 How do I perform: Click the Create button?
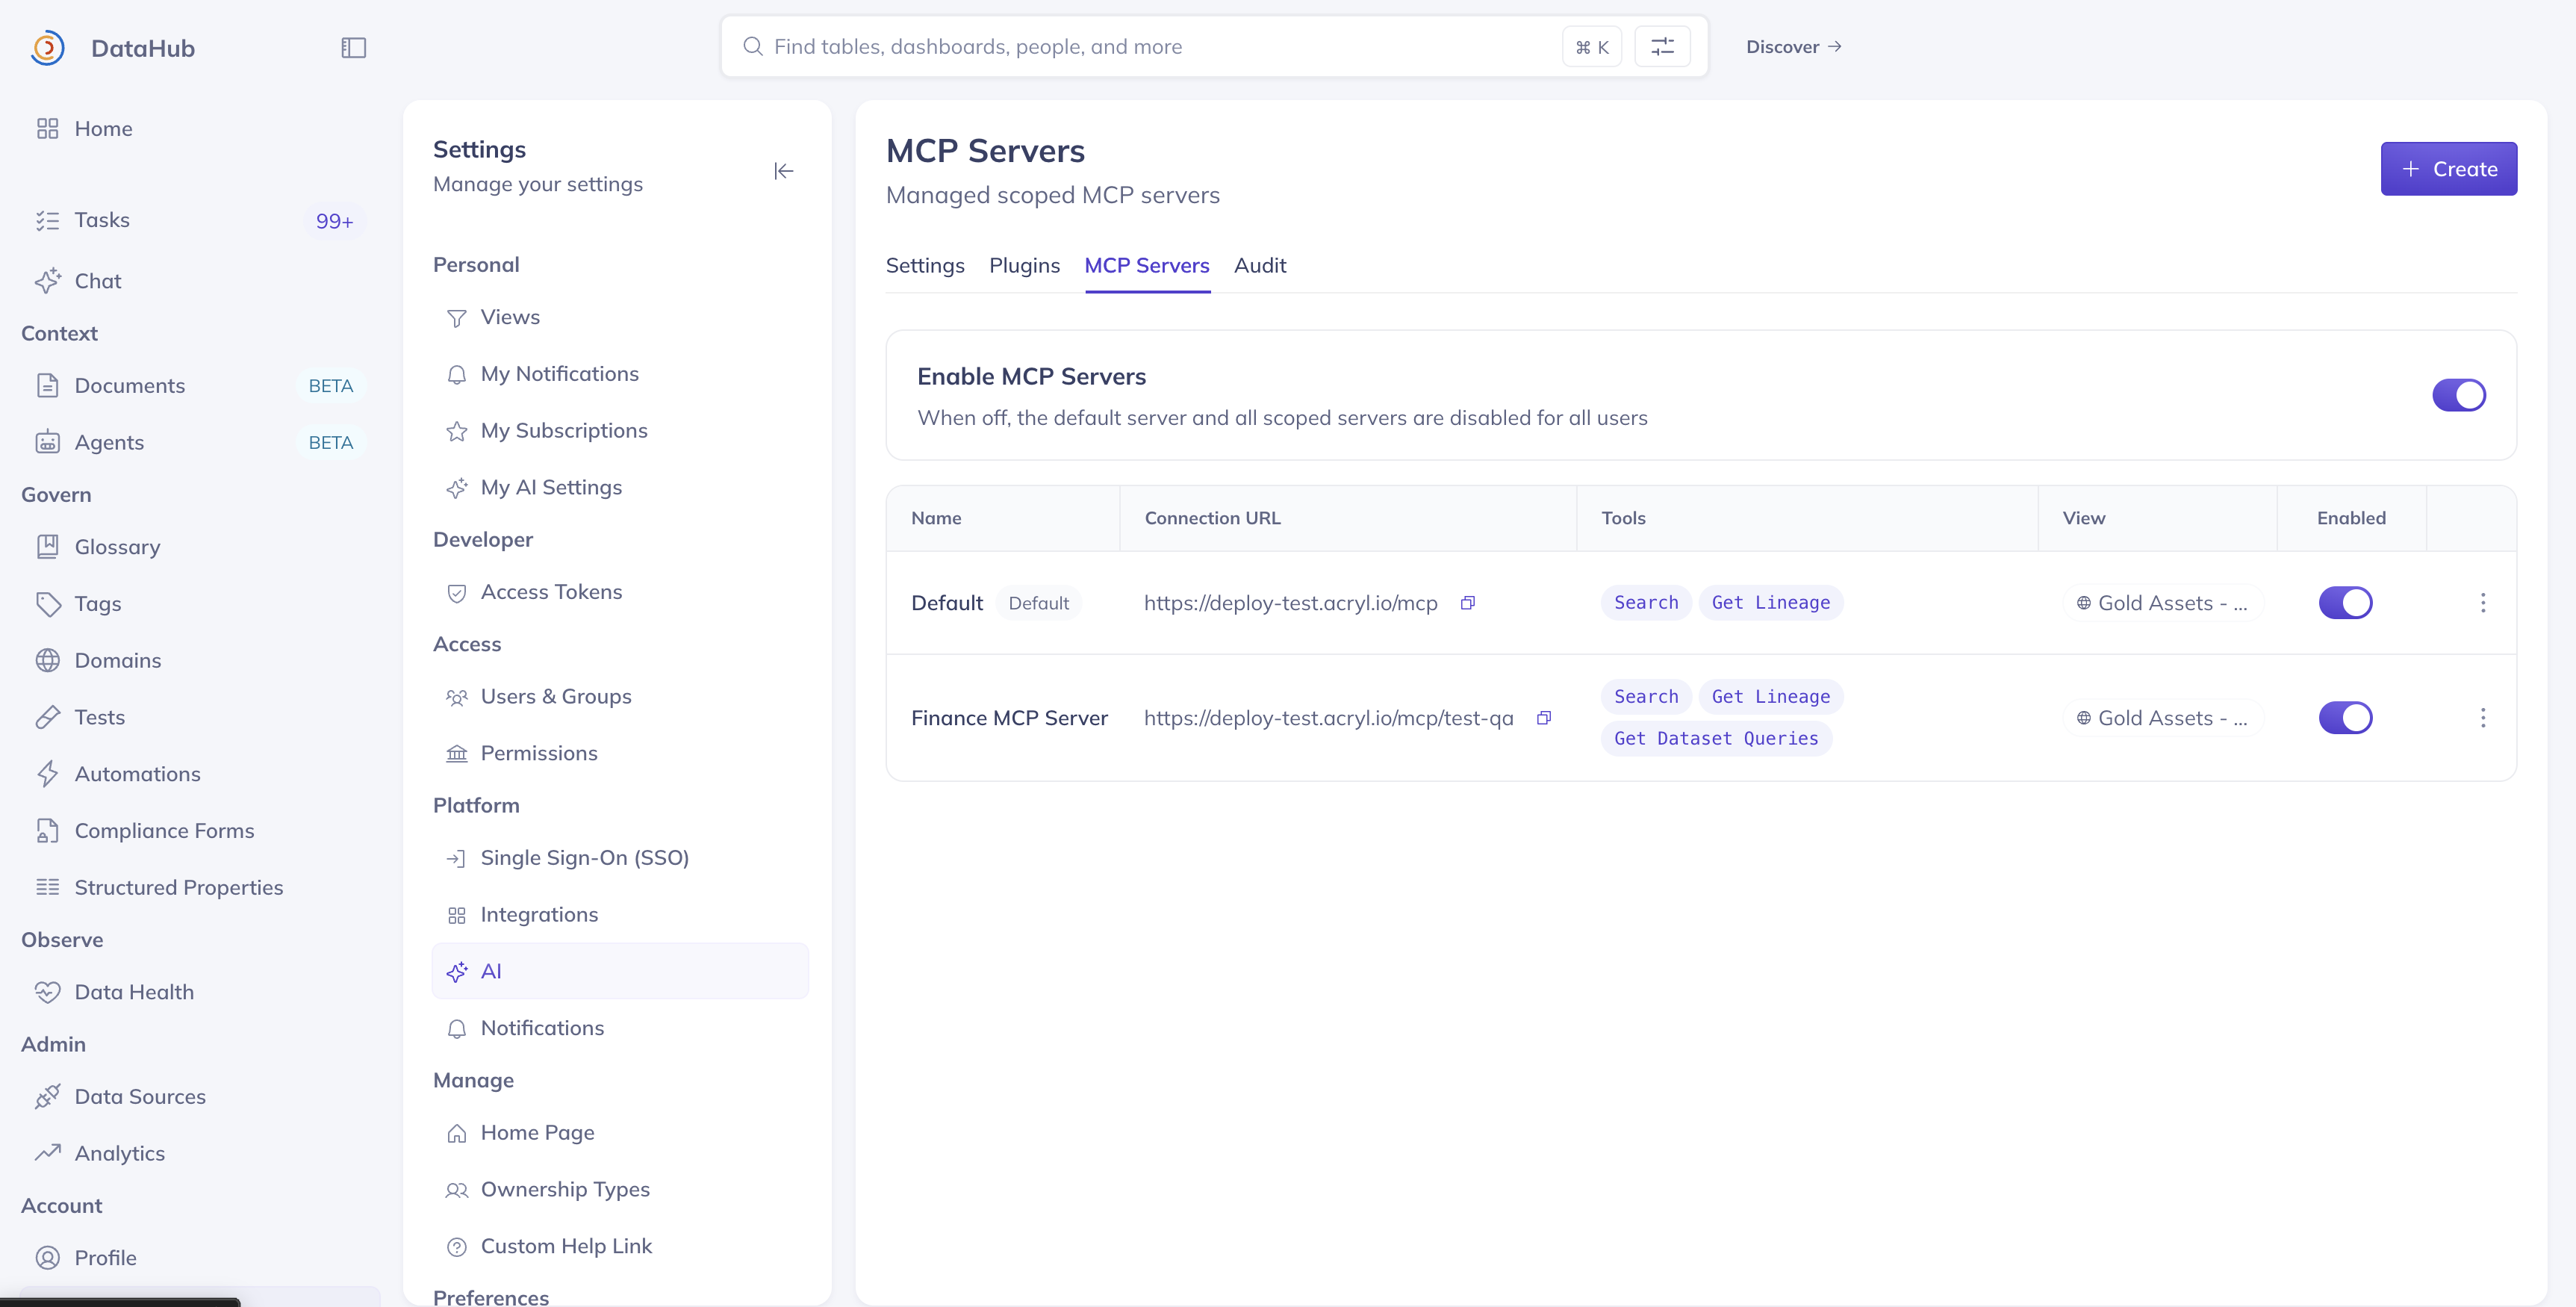coord(2448,169)
